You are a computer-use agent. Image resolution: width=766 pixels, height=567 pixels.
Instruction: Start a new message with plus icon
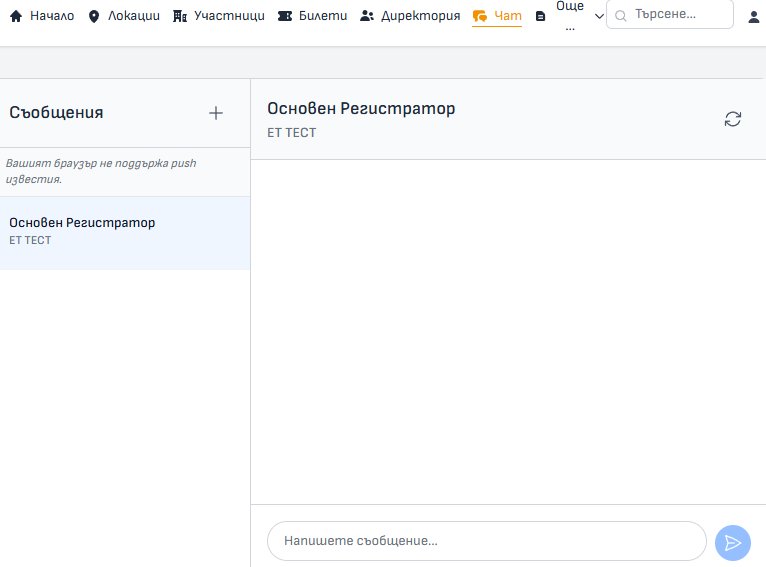click(215, 113)
